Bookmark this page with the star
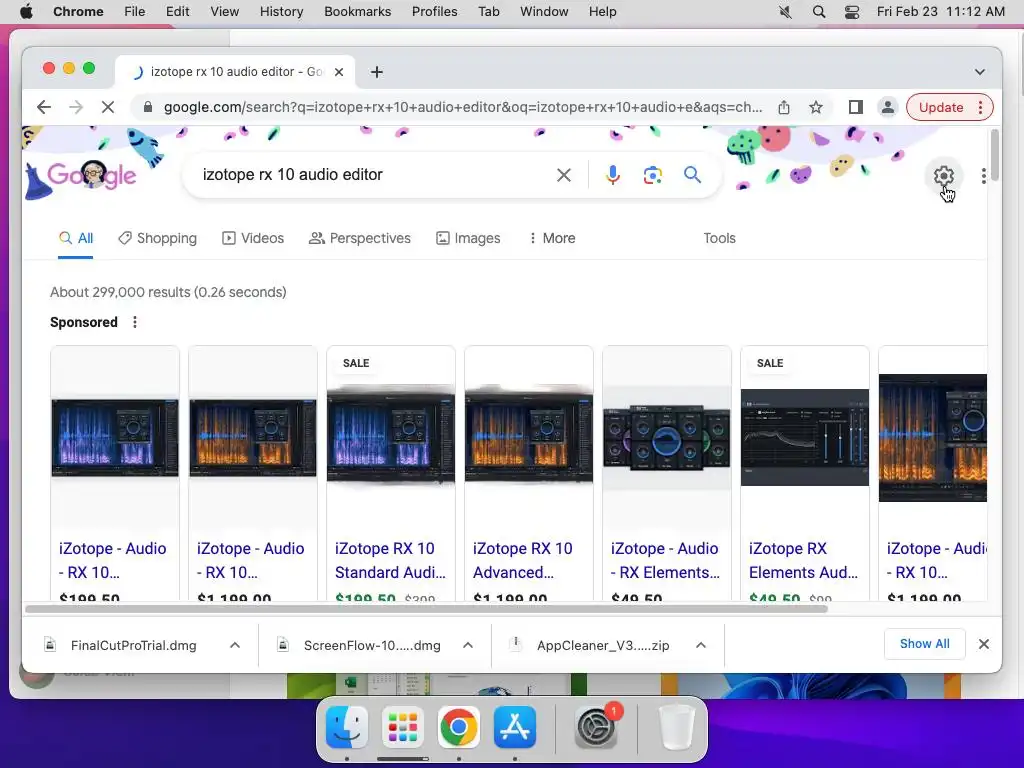The image size is (1024, 768). tap(816, 107)
